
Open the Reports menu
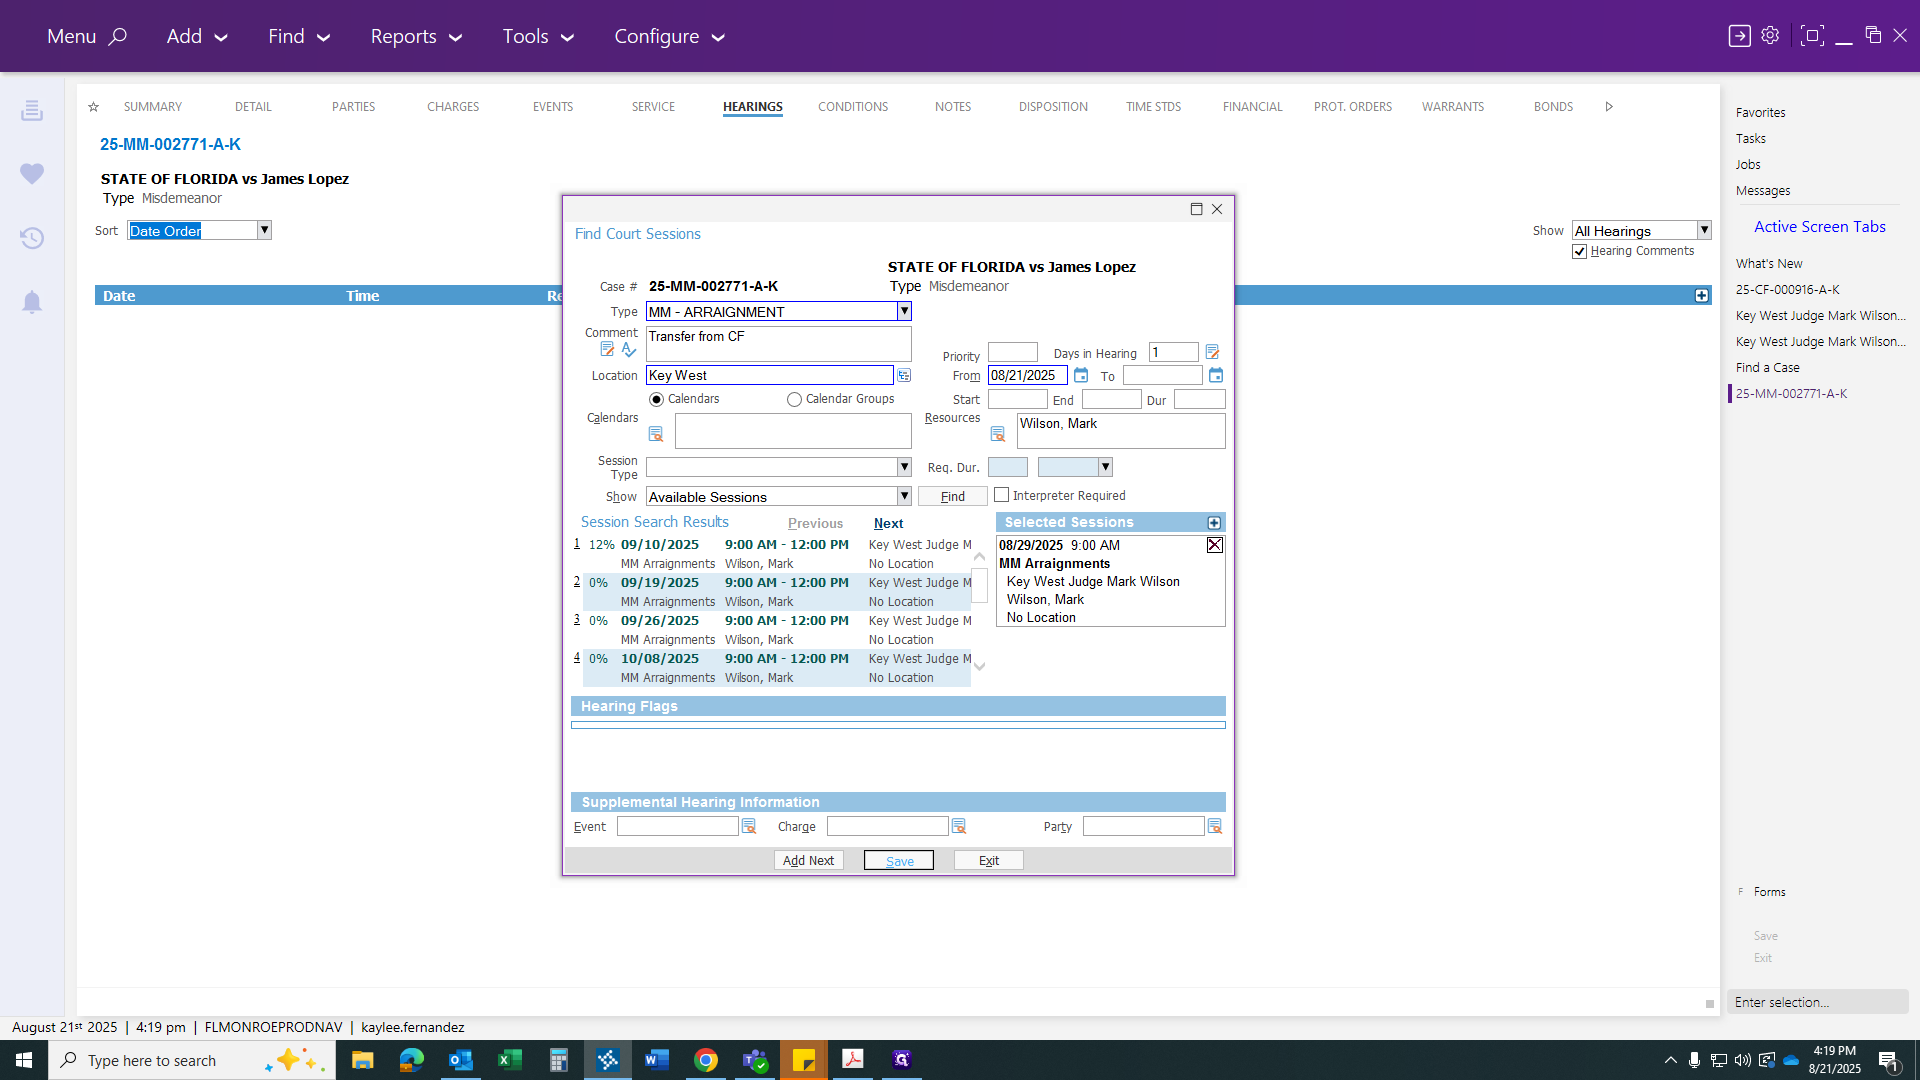coord(416,36)
